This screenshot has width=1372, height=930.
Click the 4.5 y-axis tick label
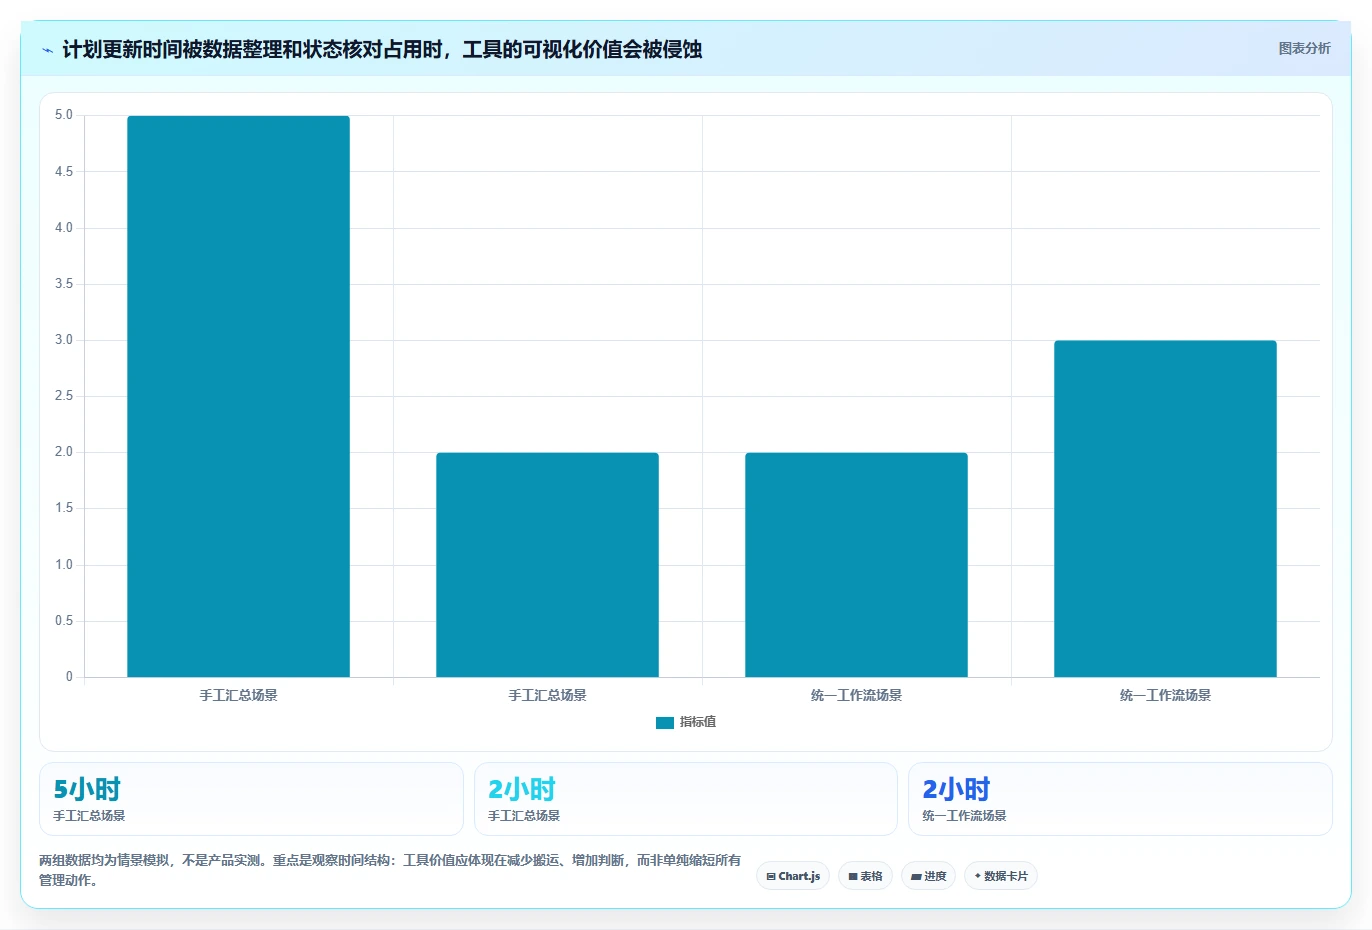pyautogui.click(x=64, y=172)
